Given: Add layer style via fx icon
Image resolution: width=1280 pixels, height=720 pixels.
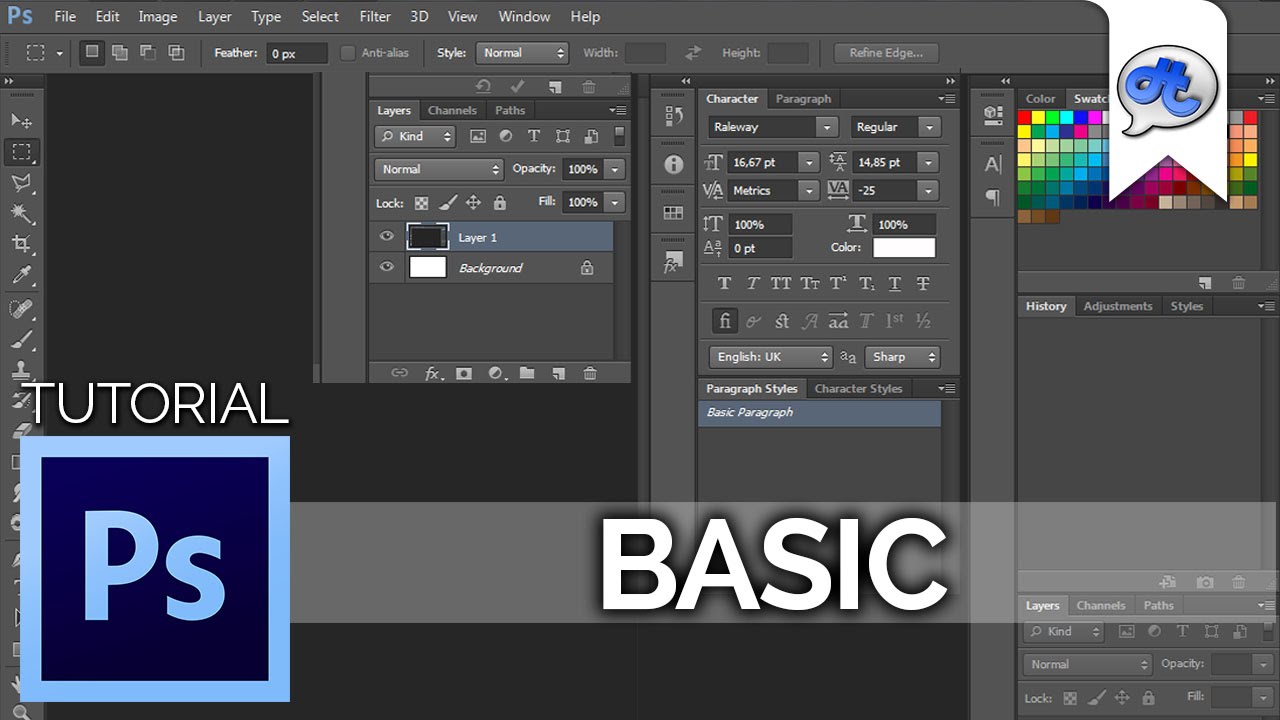Looking at the screenshot, I should pyautogui.click(x=433, y=373).
